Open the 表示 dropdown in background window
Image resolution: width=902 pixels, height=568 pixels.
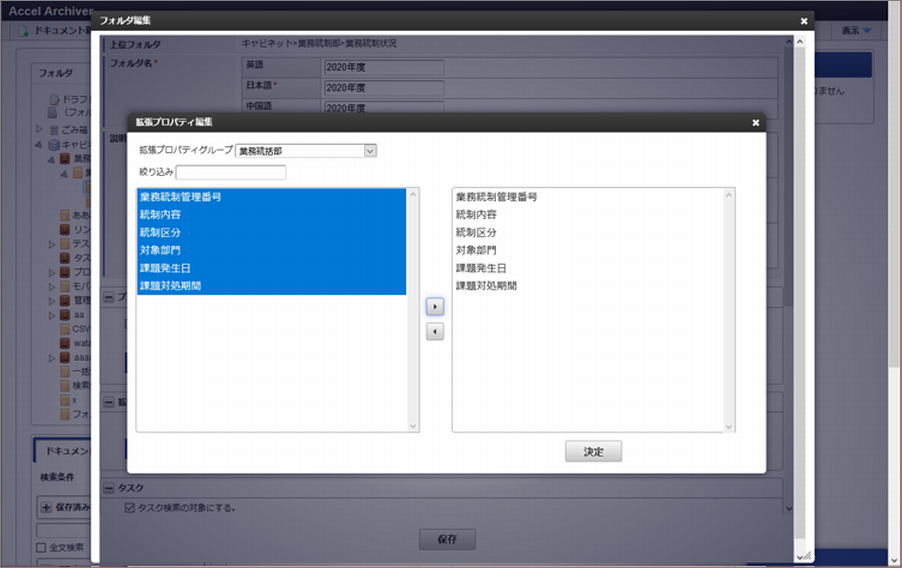856,31
